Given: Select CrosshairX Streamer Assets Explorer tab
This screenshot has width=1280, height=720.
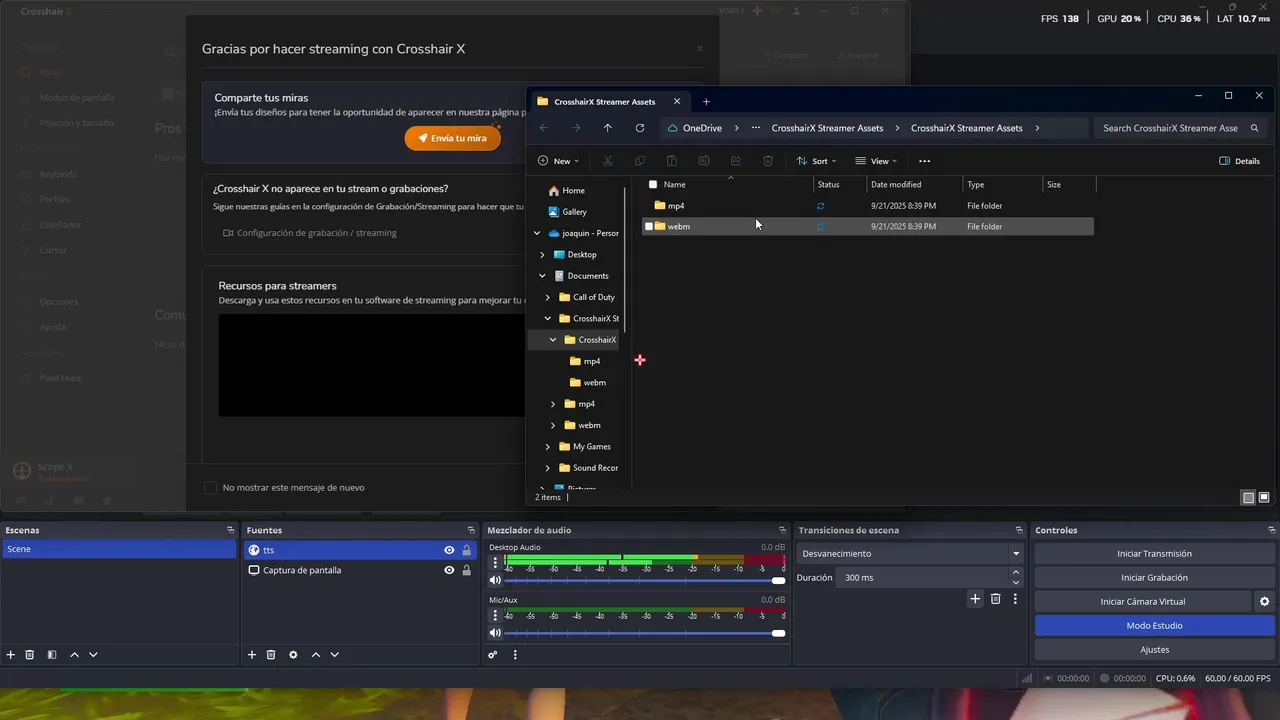Looking at the screenshot, I should [609, 101].
